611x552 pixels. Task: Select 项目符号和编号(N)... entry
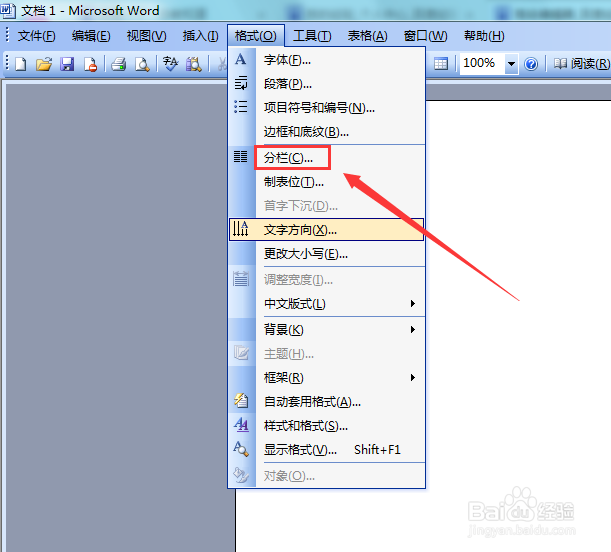[327, 108]
